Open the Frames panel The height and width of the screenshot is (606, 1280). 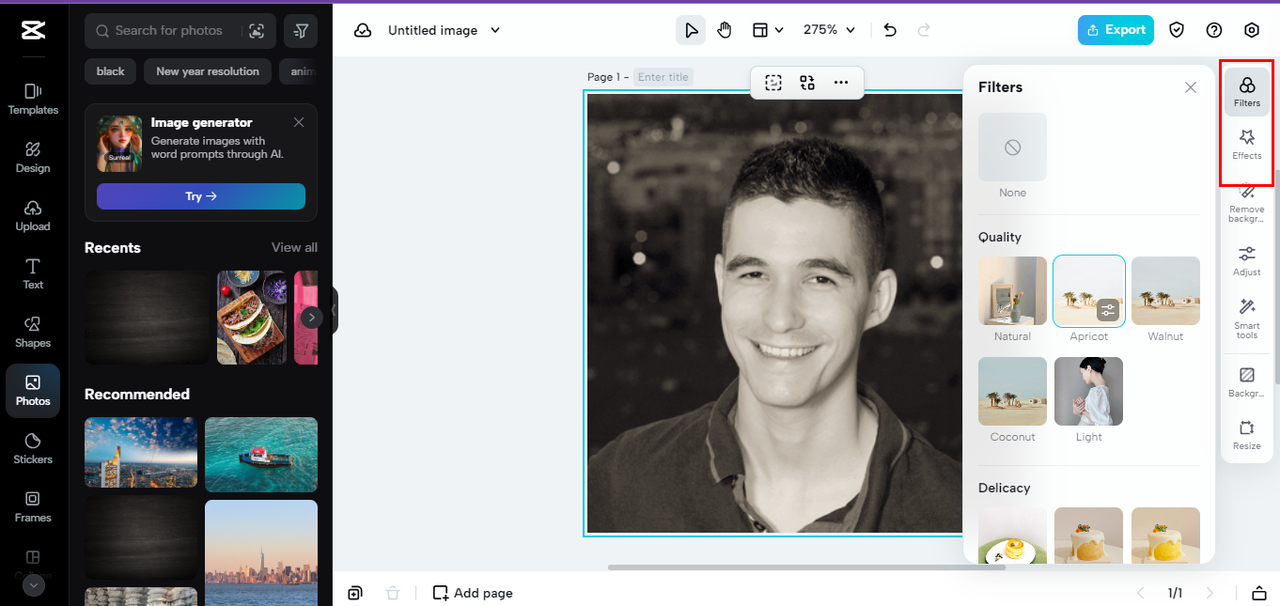(x=33, y=507)
